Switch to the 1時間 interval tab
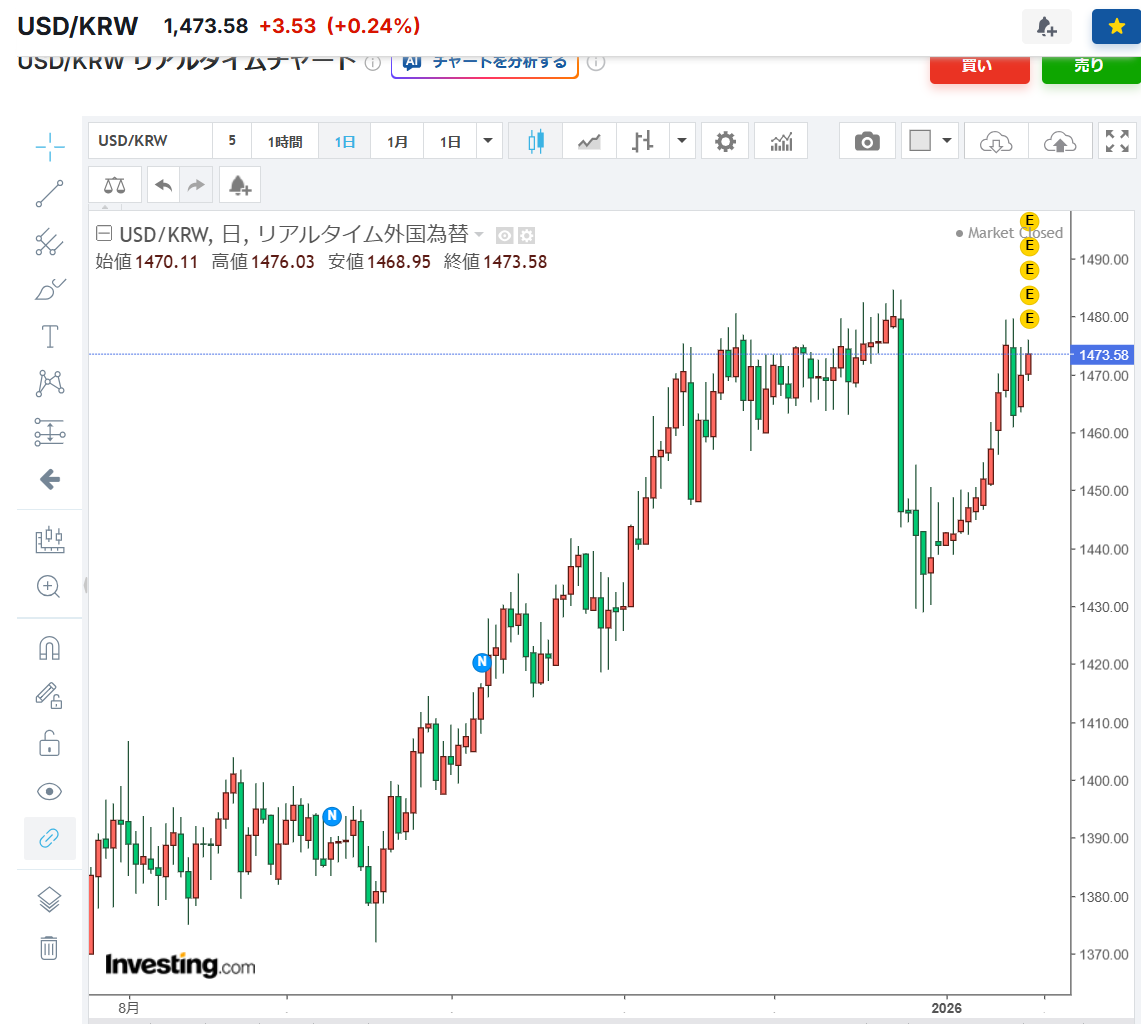The image size is (1141, 1024). (x=284, y=142)
